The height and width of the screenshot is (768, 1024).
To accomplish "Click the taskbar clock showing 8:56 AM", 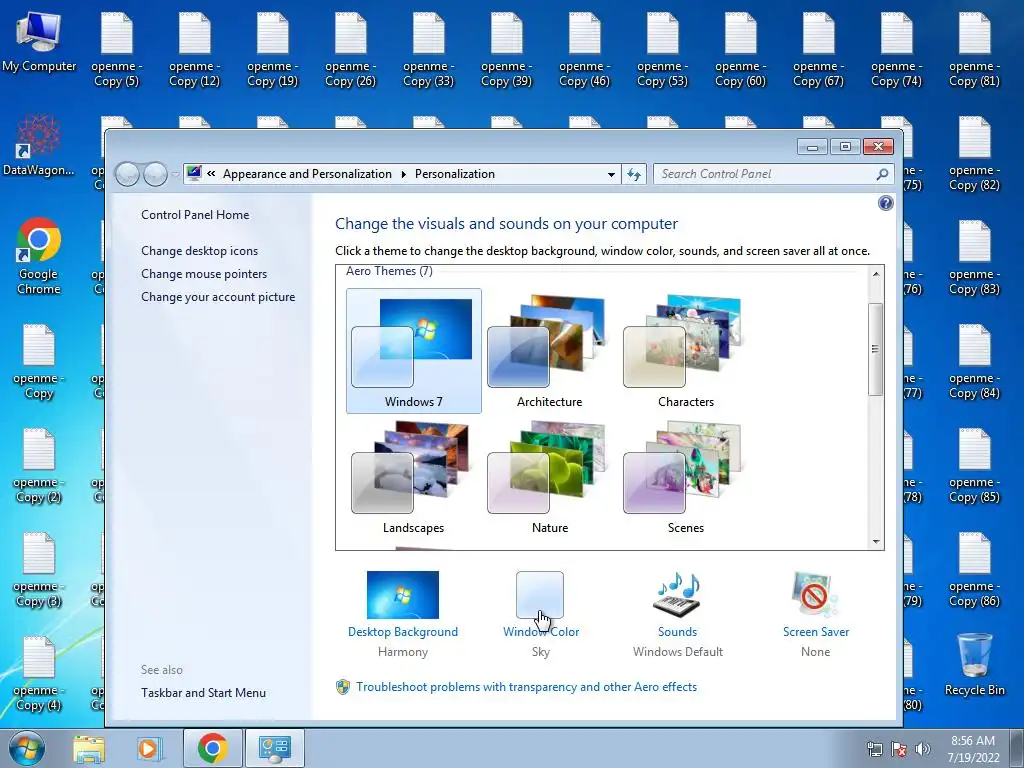I will (973, 749).
